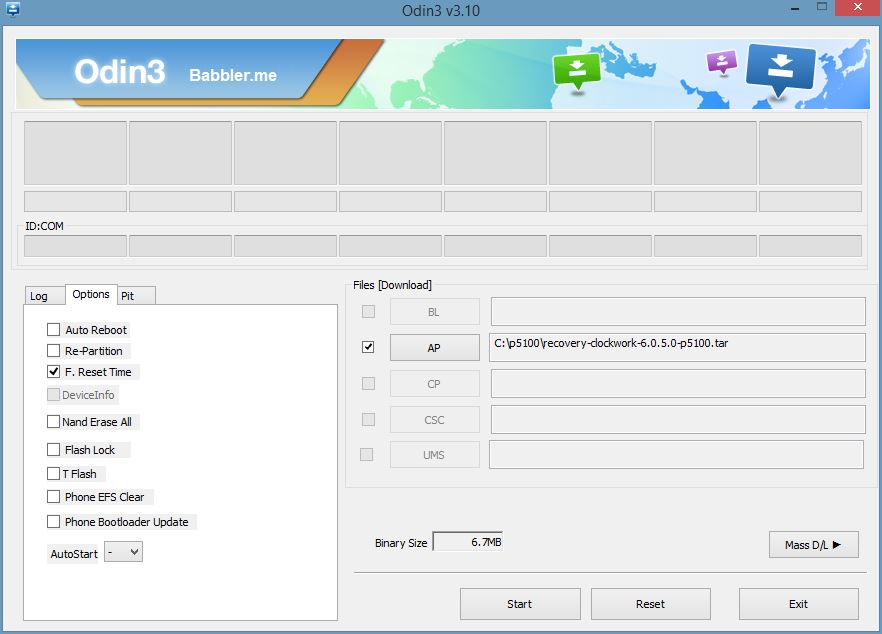Uncheck F. Reset Time option

tap(53, 372)
